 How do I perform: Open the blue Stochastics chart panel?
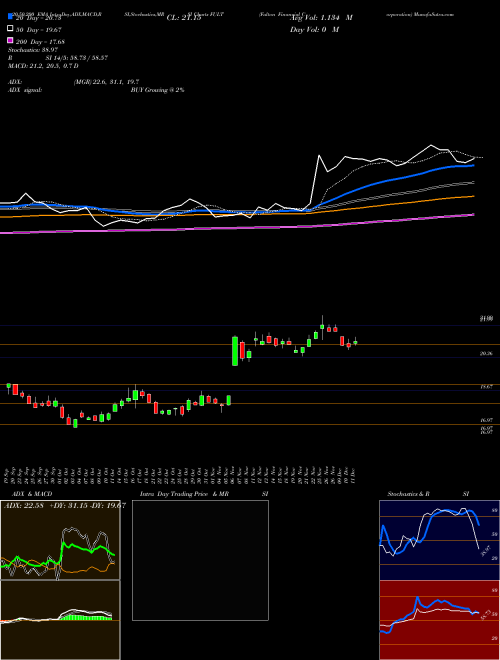(439, 540)
